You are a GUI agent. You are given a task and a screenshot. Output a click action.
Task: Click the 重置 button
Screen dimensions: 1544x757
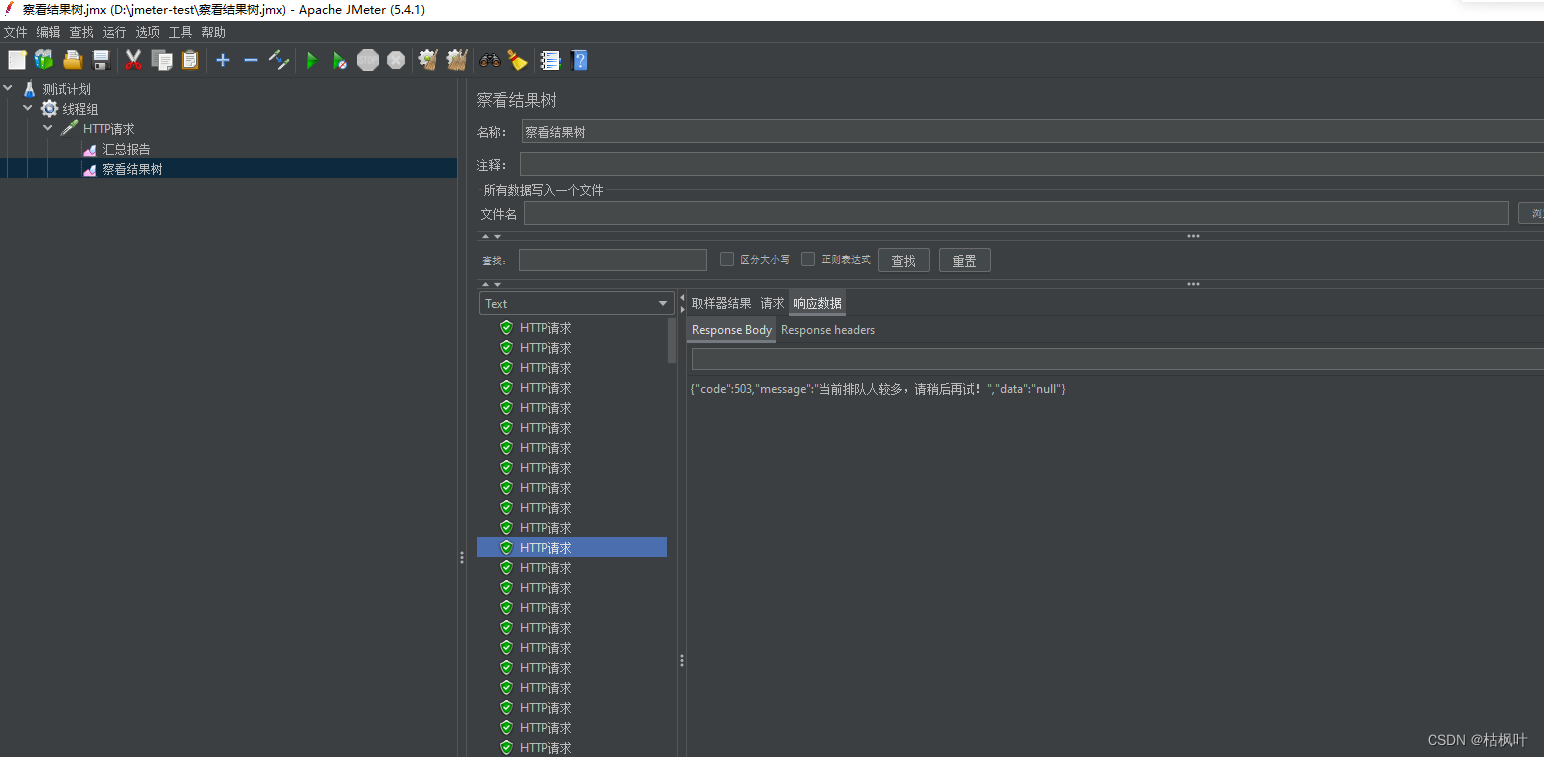tap(964, 261)
